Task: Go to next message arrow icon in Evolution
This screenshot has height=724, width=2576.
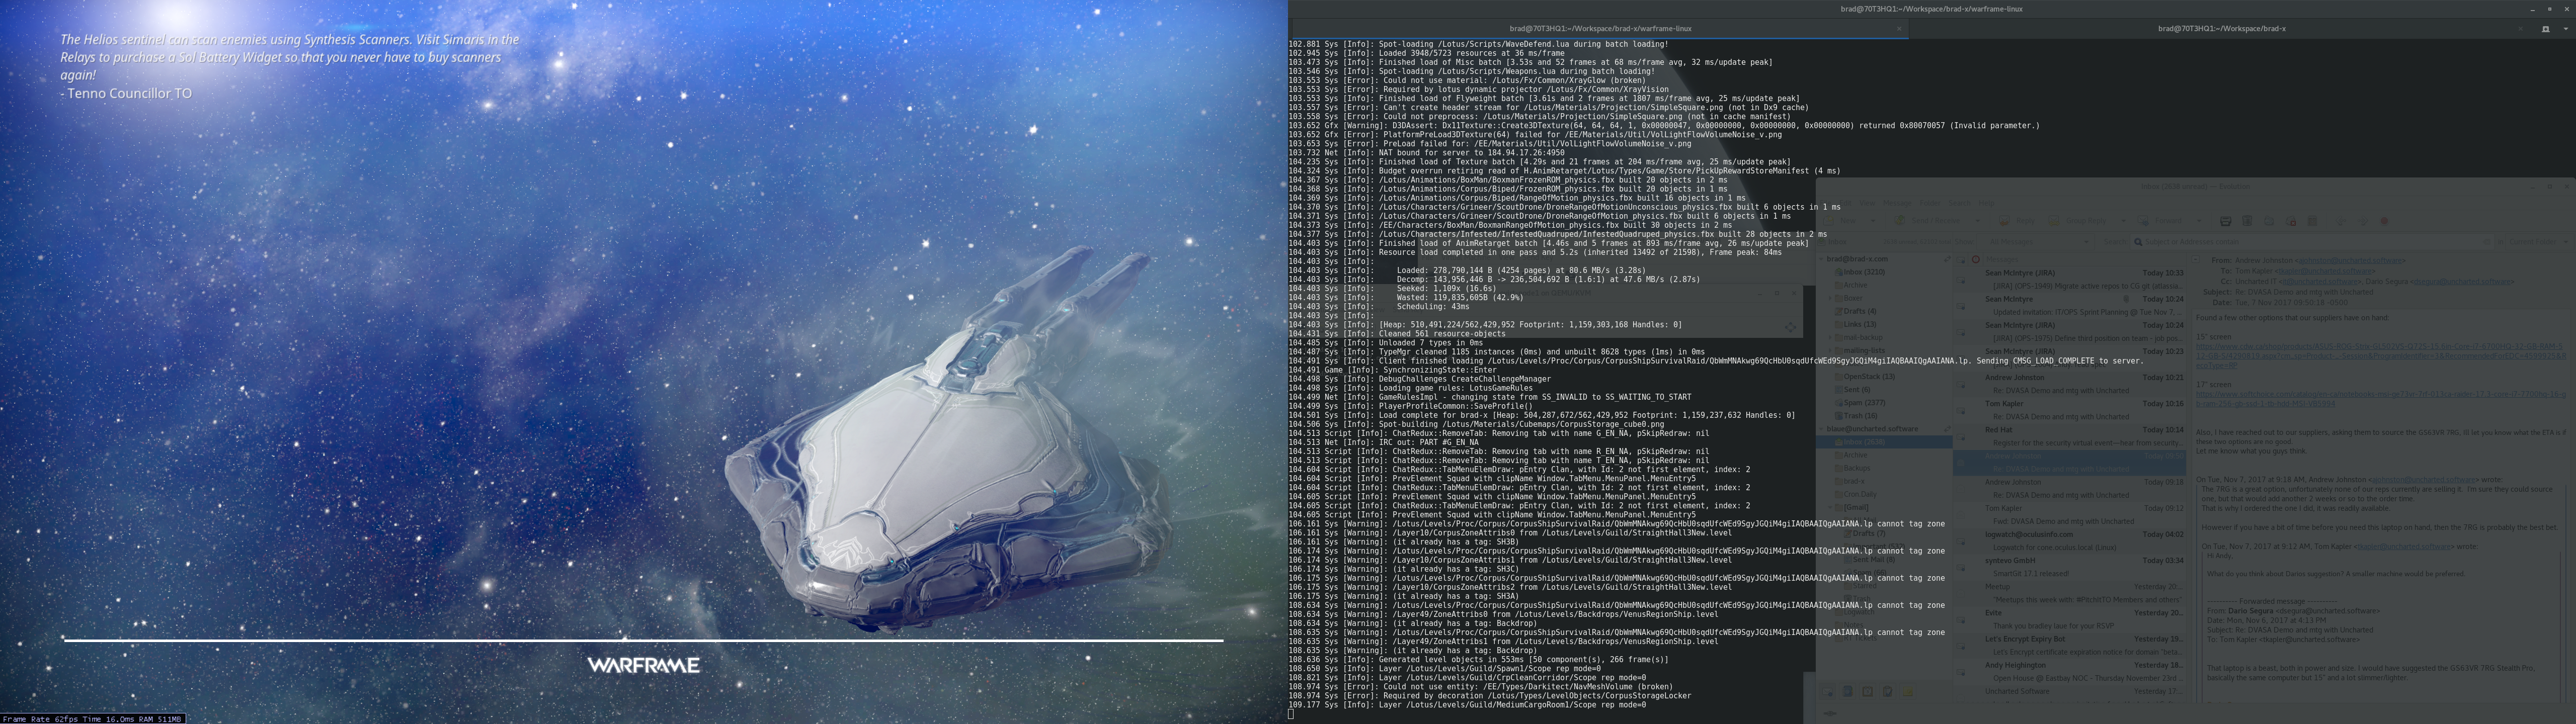Action: pyautogui.click(x=2363, y=221)
